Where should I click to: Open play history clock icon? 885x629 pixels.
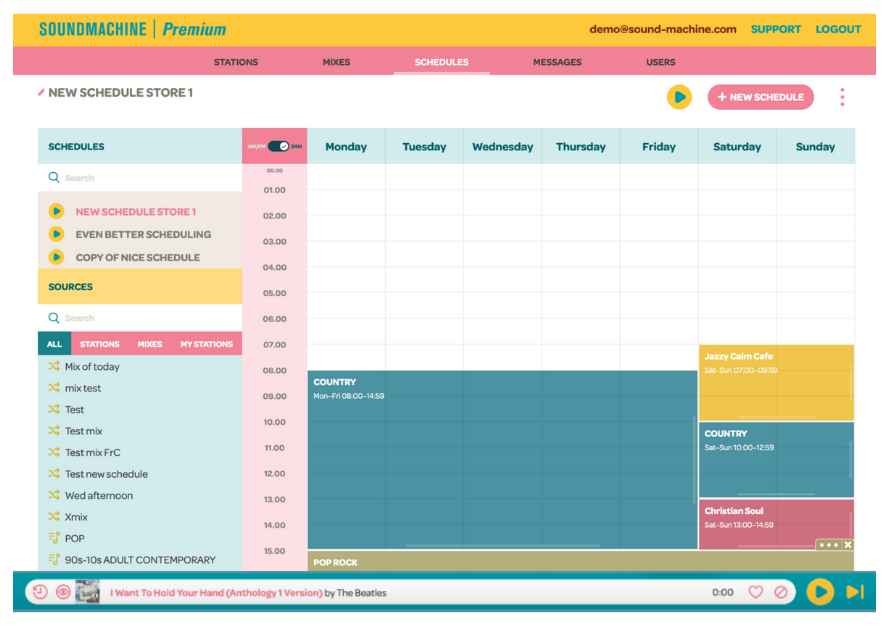tap(39, 592)
